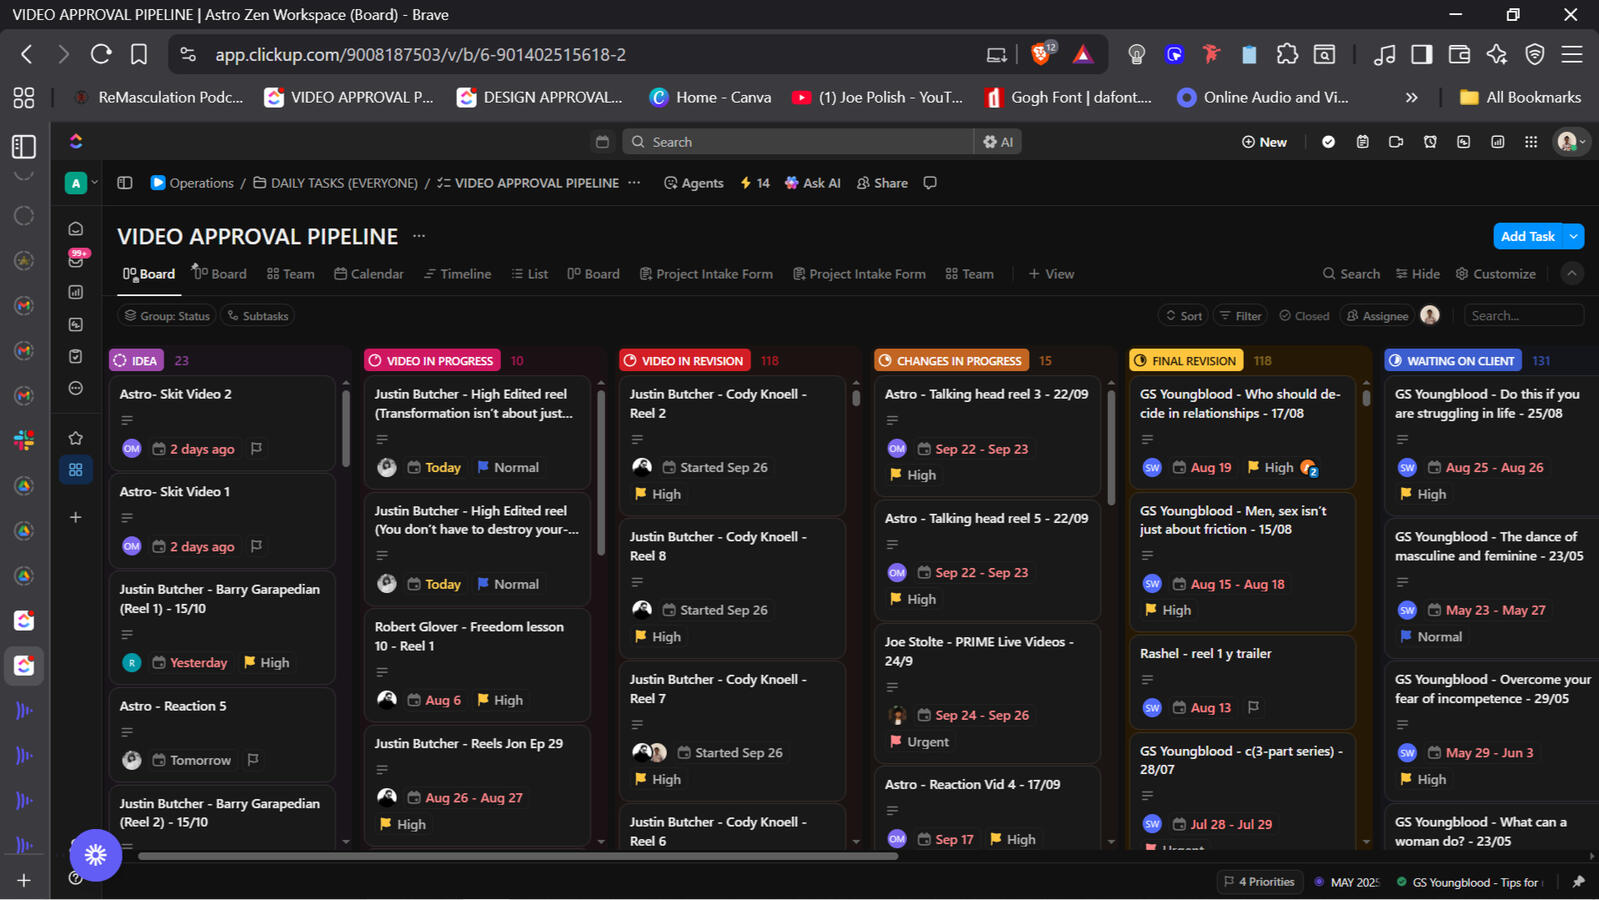
Task: Switch to the Timeline view tab
Action: tap(457, 274)
